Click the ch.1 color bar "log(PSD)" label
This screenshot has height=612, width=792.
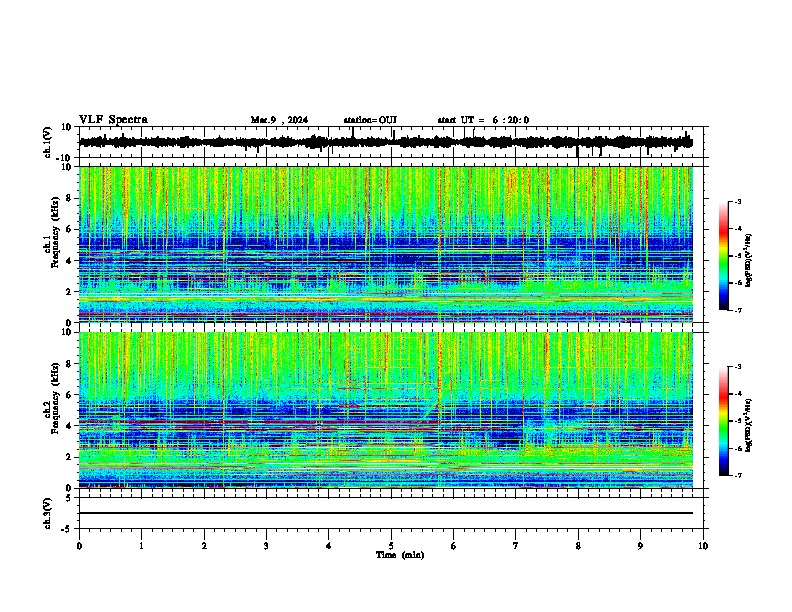point(748,260)
